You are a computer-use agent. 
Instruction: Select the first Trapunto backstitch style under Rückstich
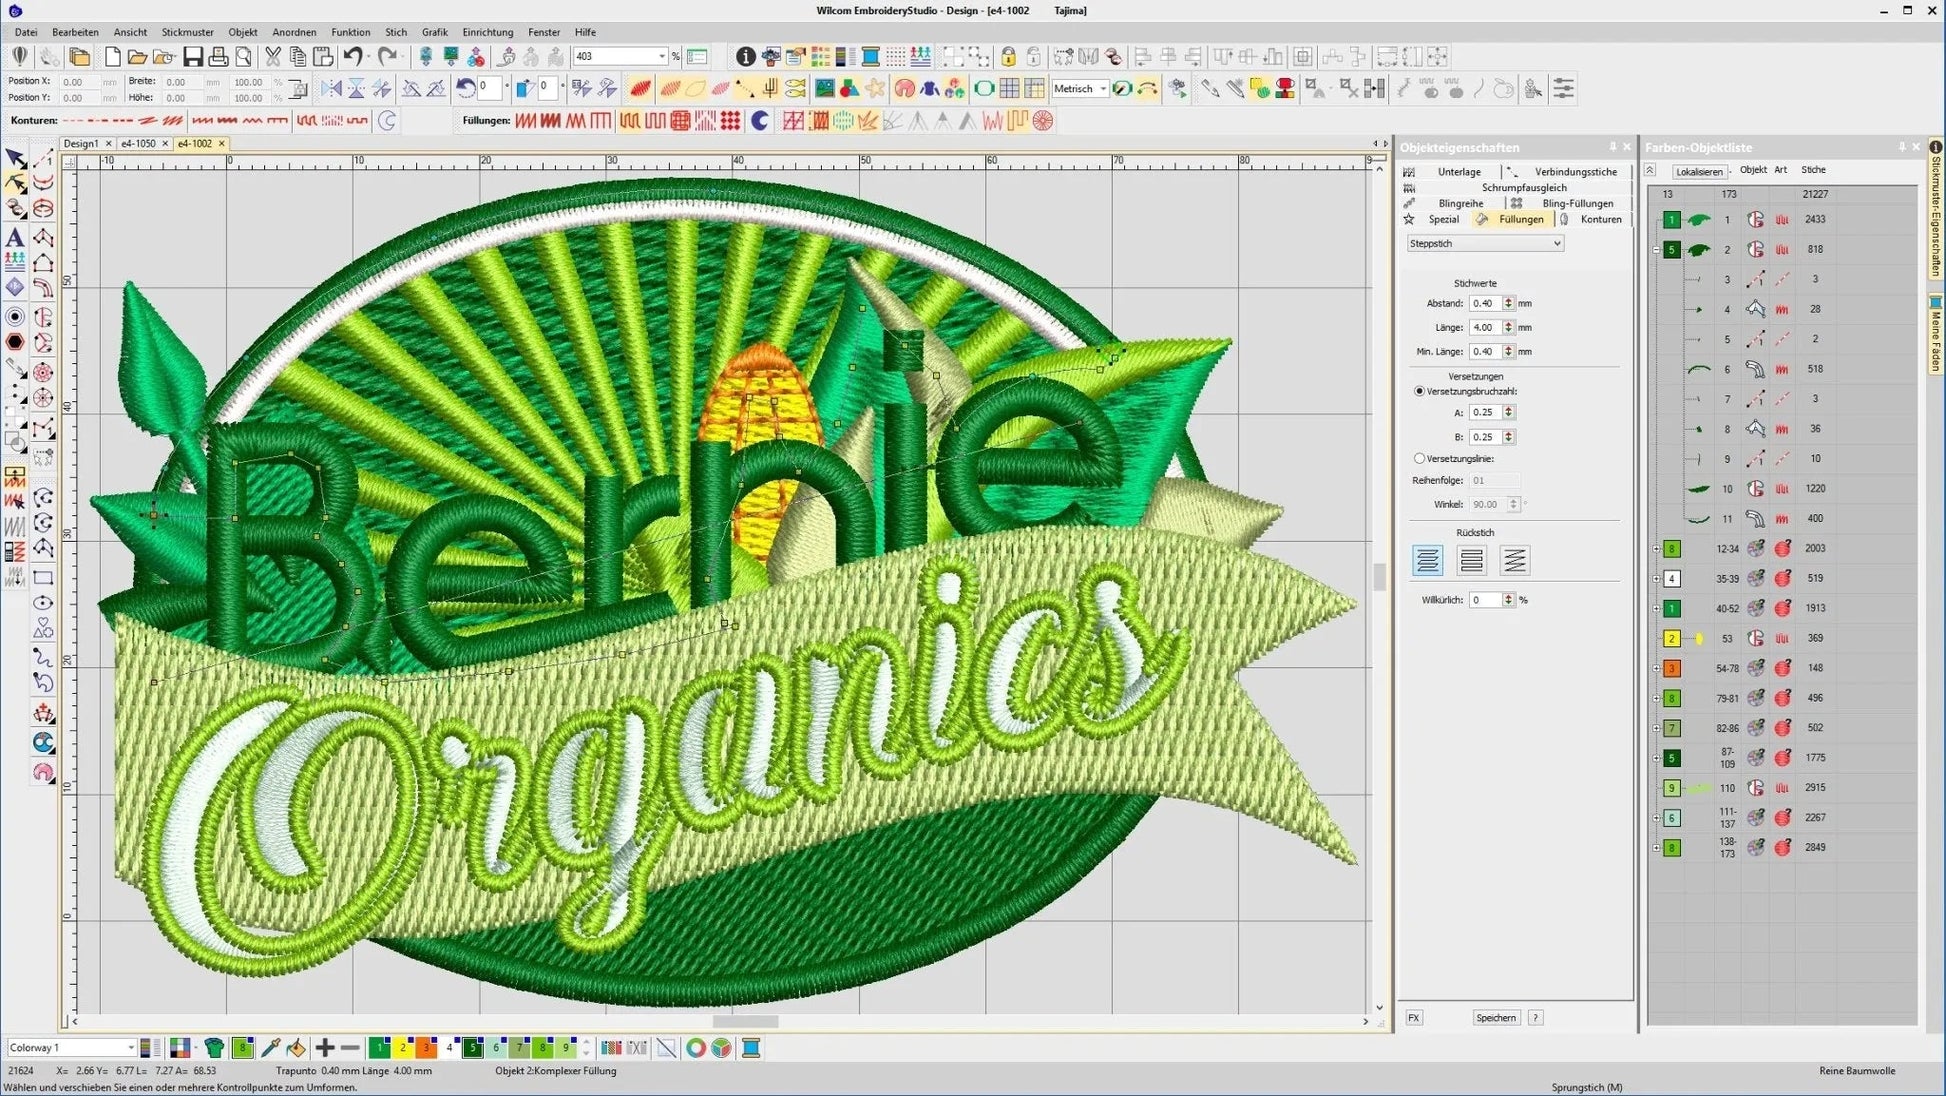click(1427, 560)
